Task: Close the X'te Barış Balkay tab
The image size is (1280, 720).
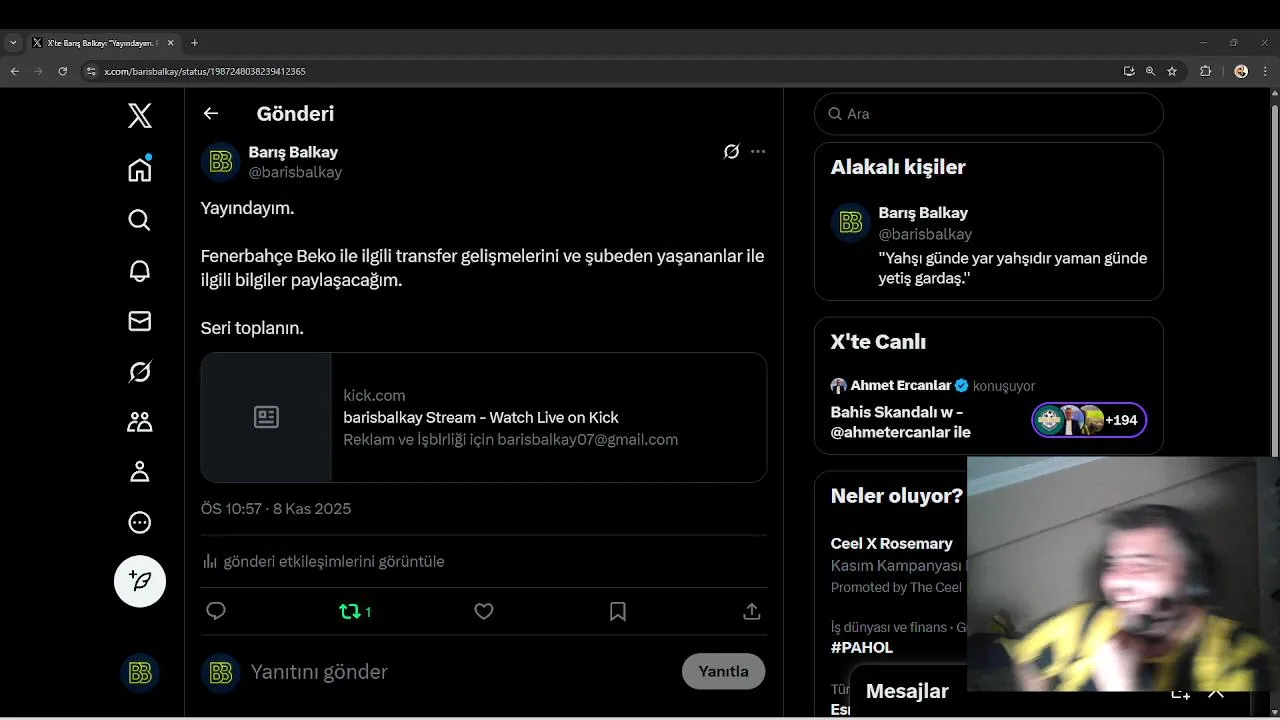Action: [x=170, y=43]
